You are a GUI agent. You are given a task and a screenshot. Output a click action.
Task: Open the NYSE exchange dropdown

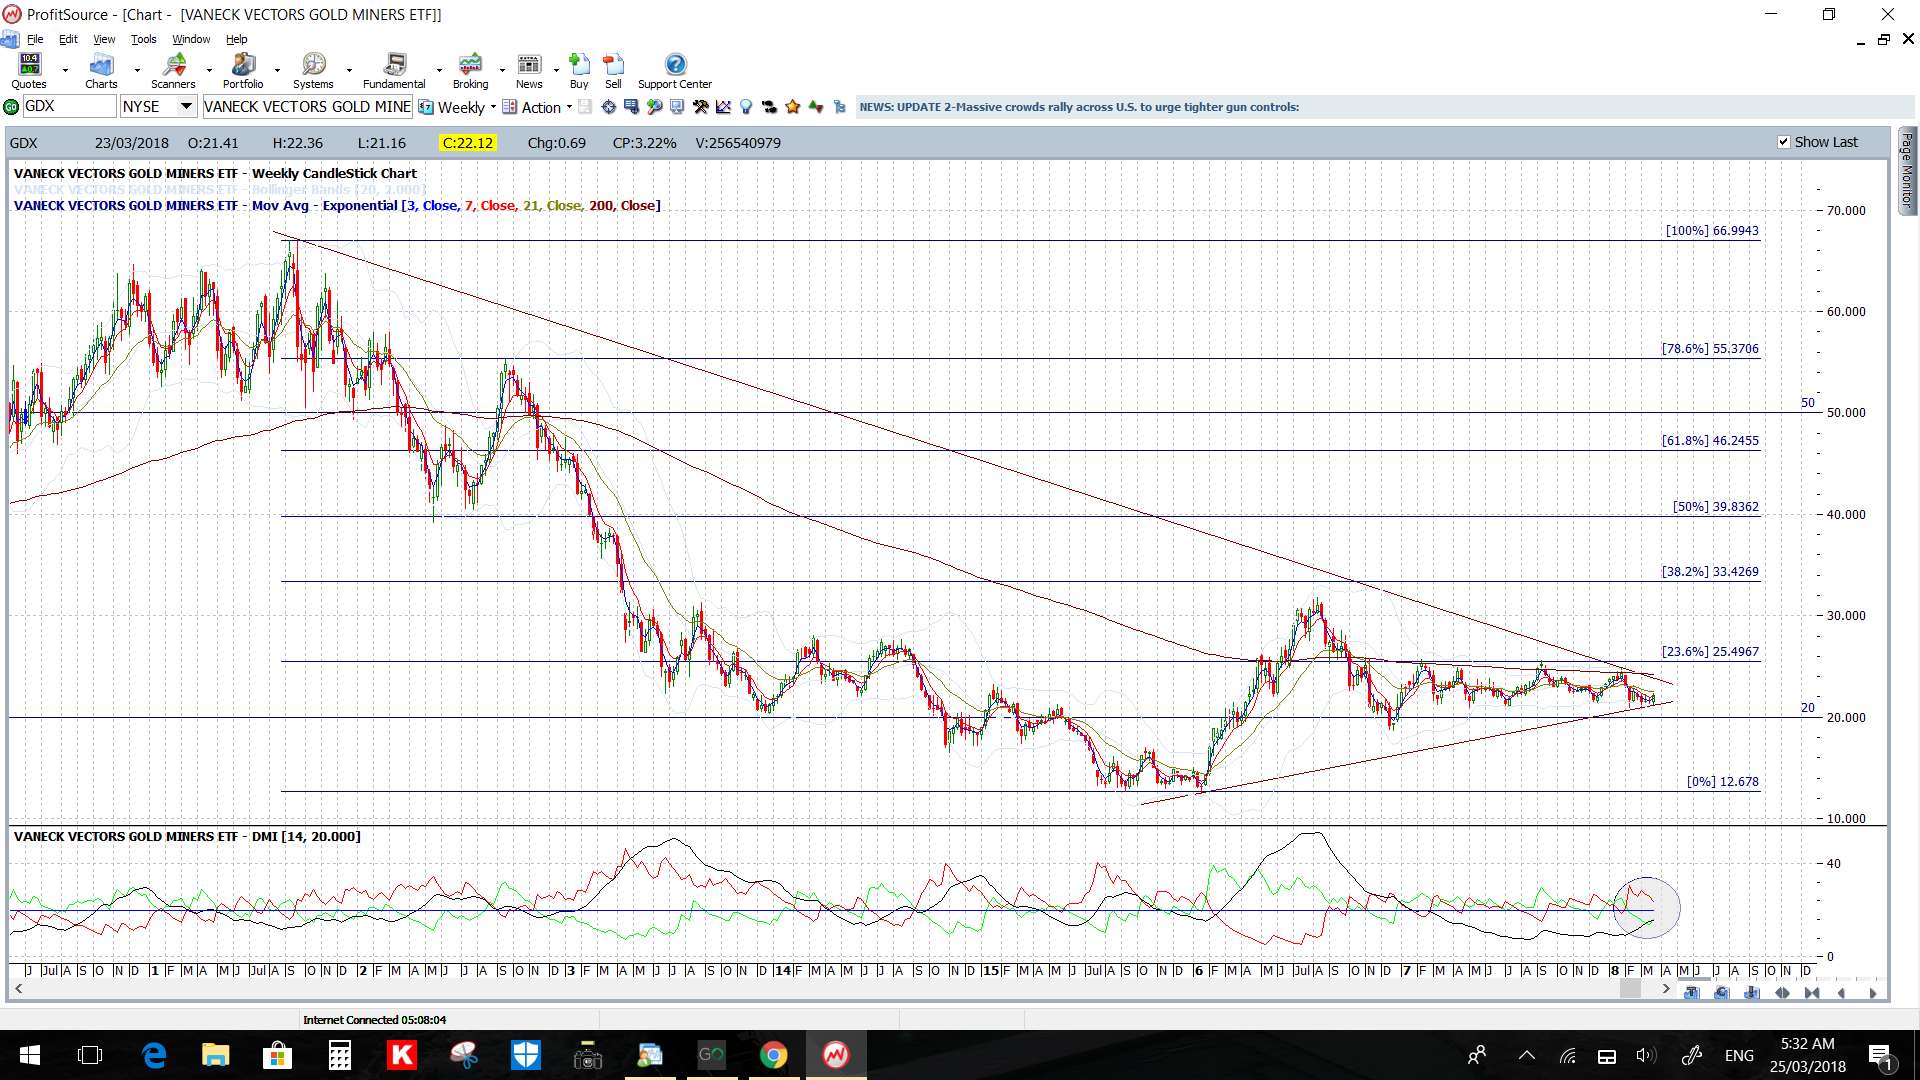(x=186, y=107)
